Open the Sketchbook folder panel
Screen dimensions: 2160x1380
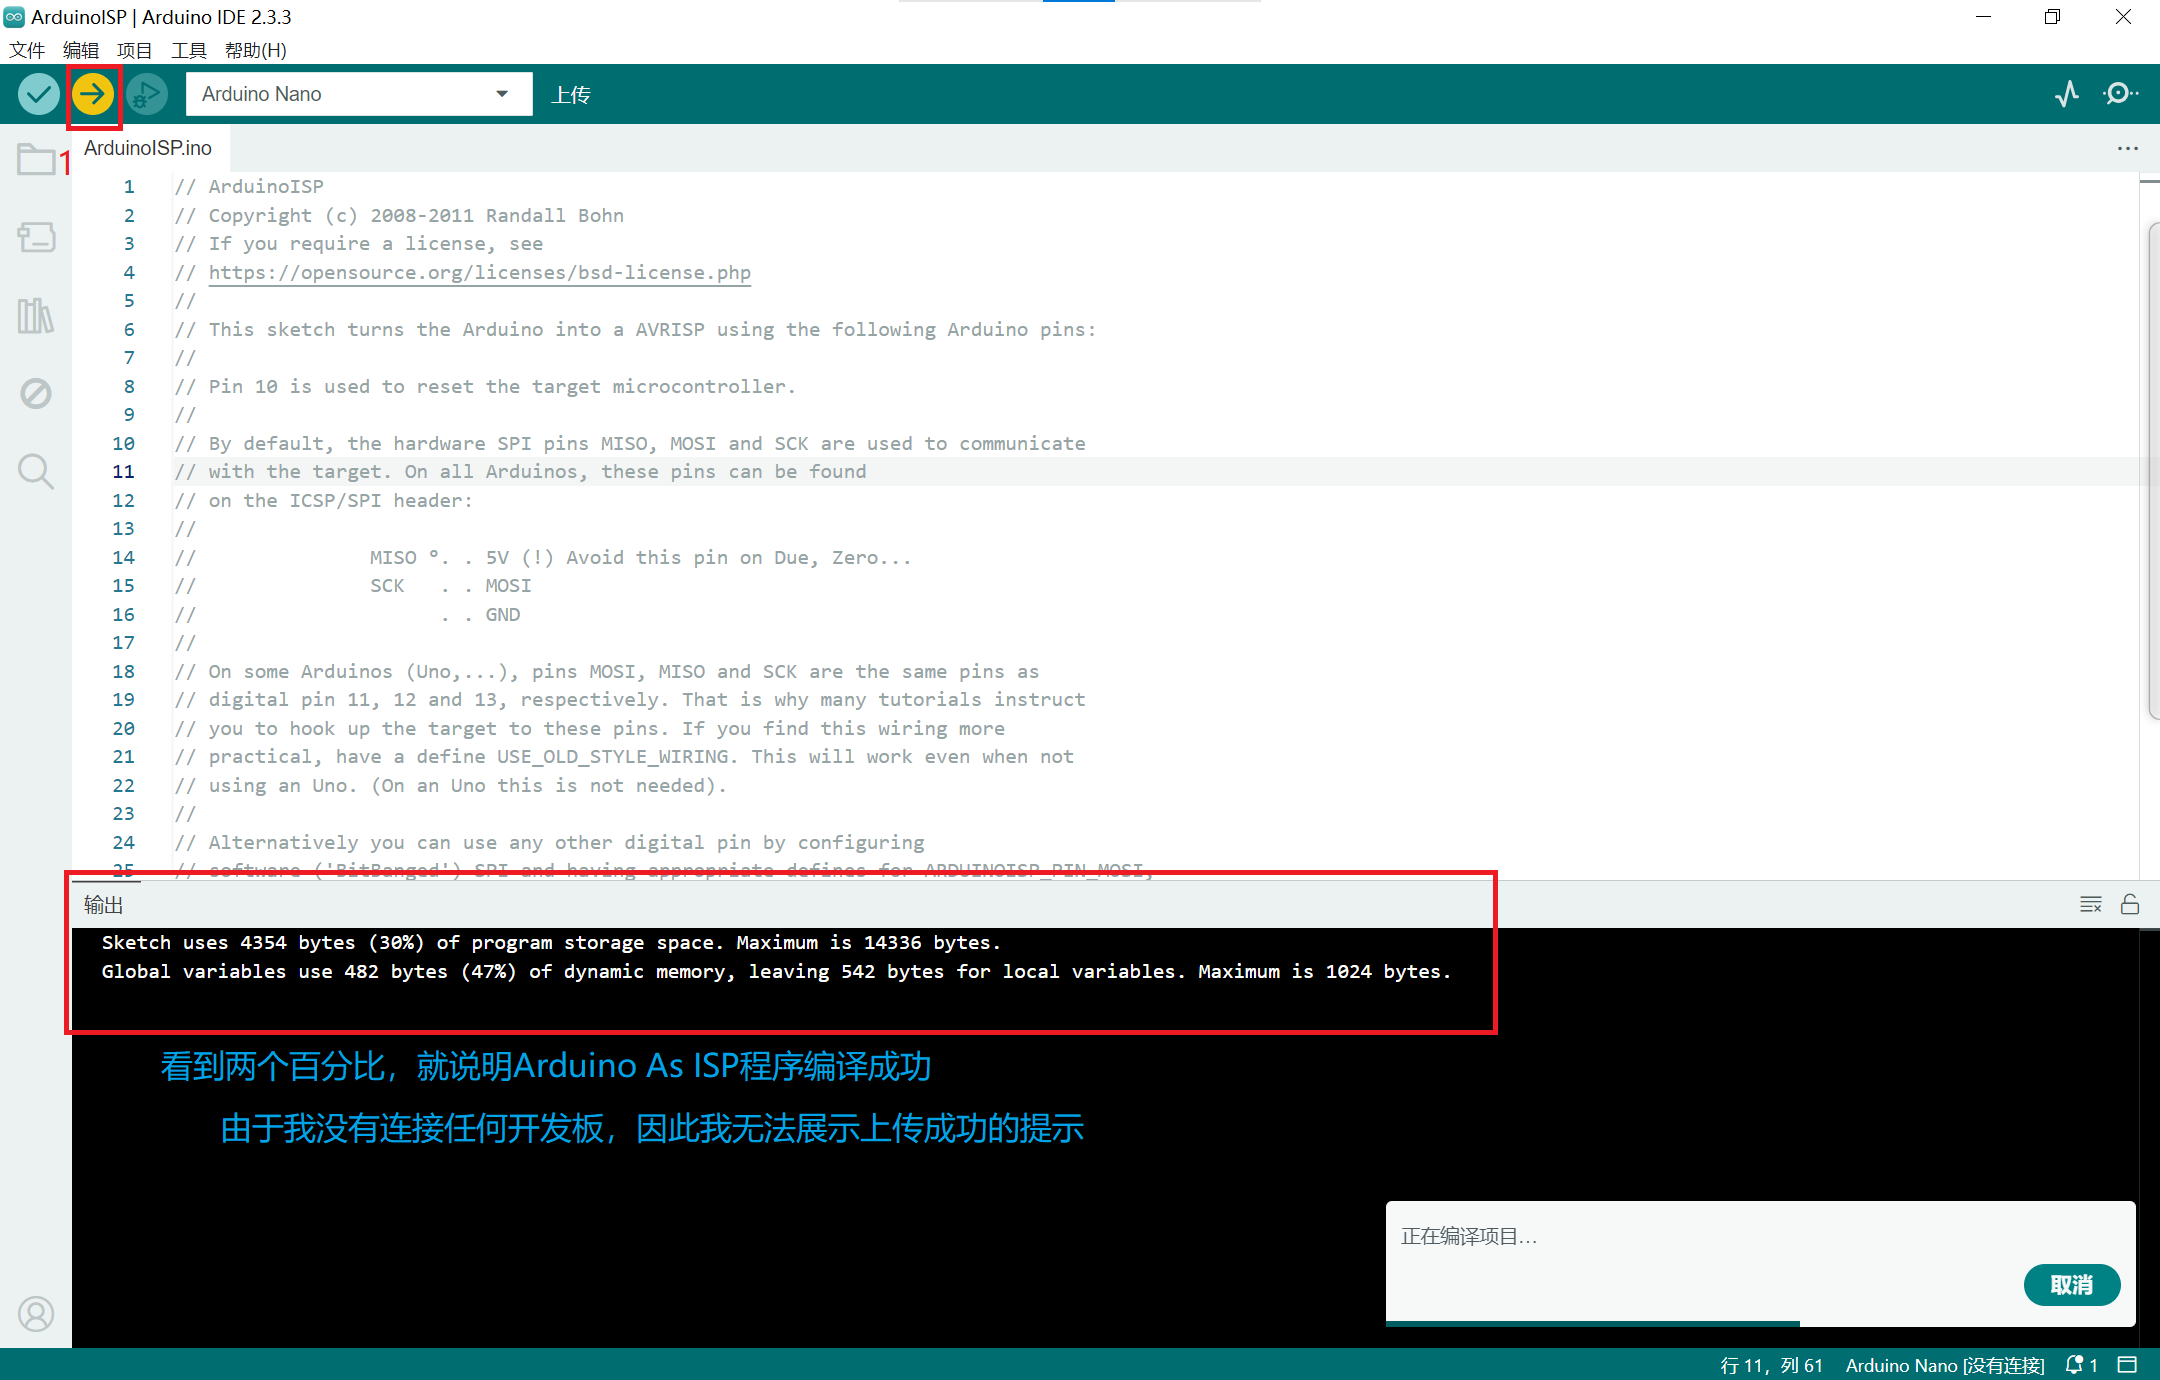point(36,159)
